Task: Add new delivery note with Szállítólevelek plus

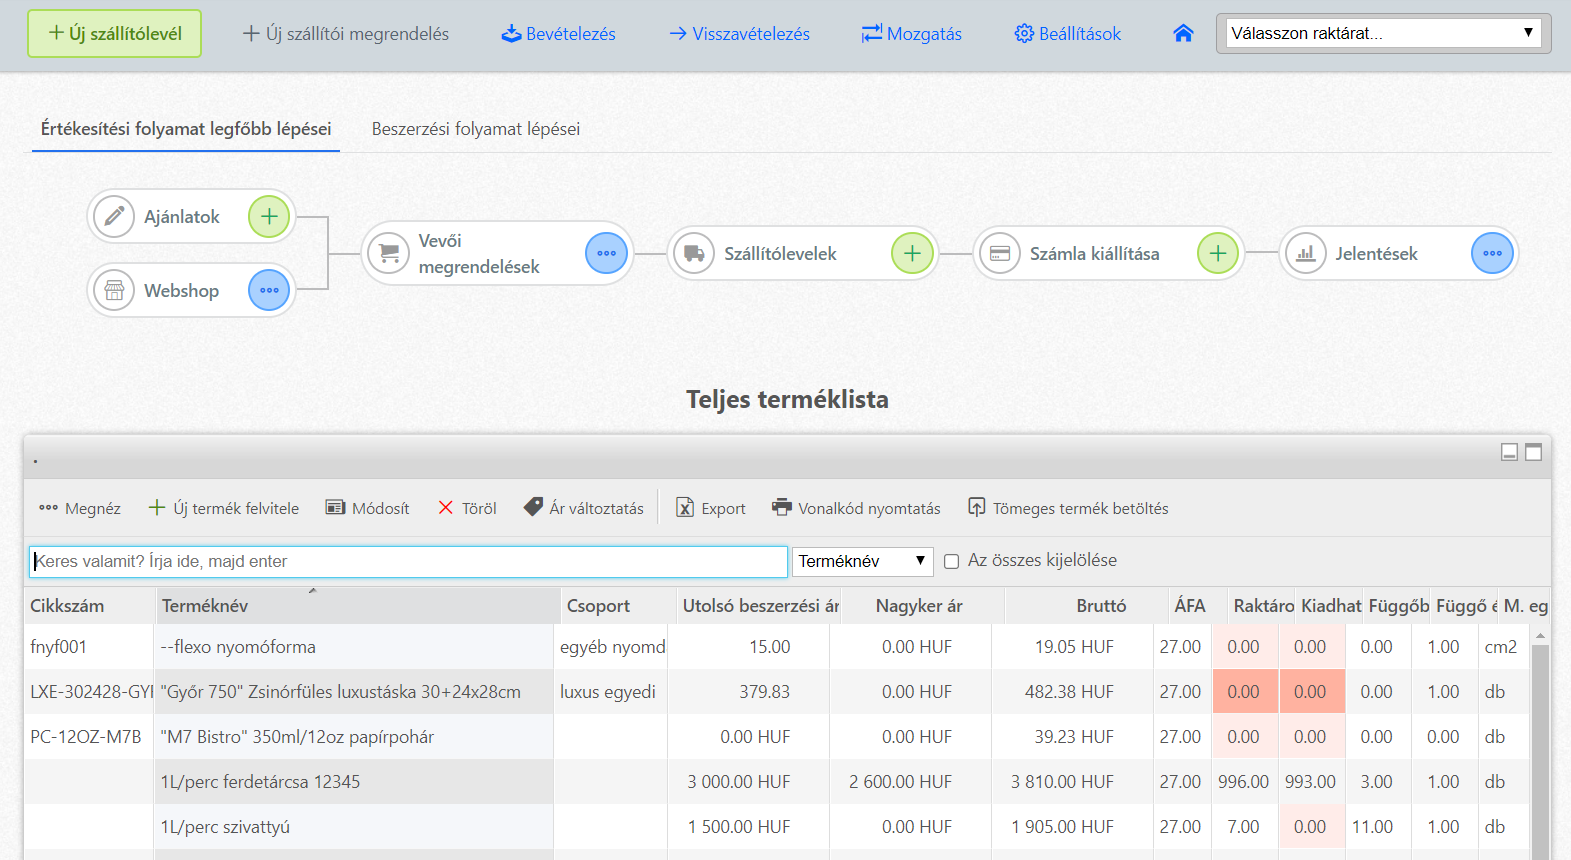Action: coord(913,253)
